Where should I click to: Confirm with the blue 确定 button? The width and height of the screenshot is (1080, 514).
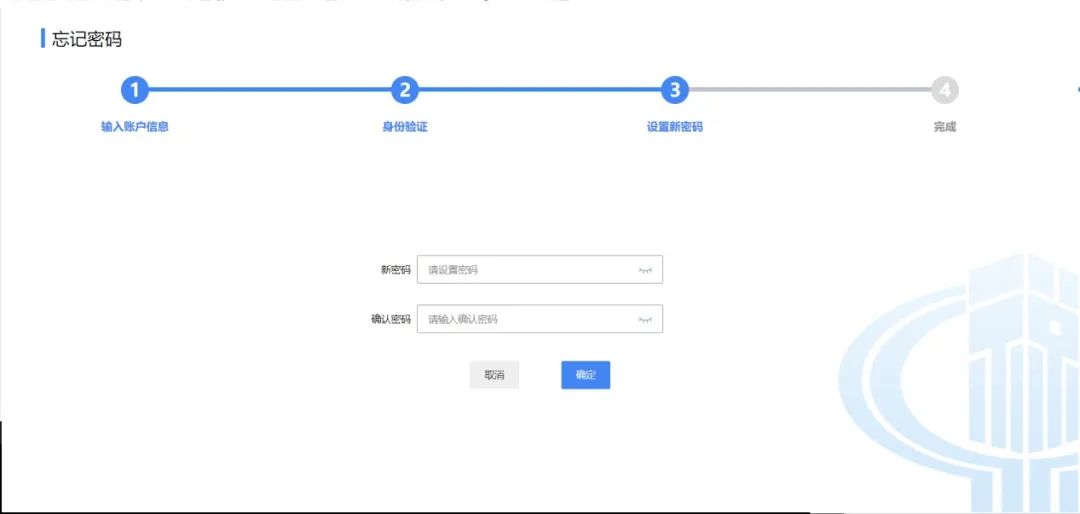coord(585,375)
